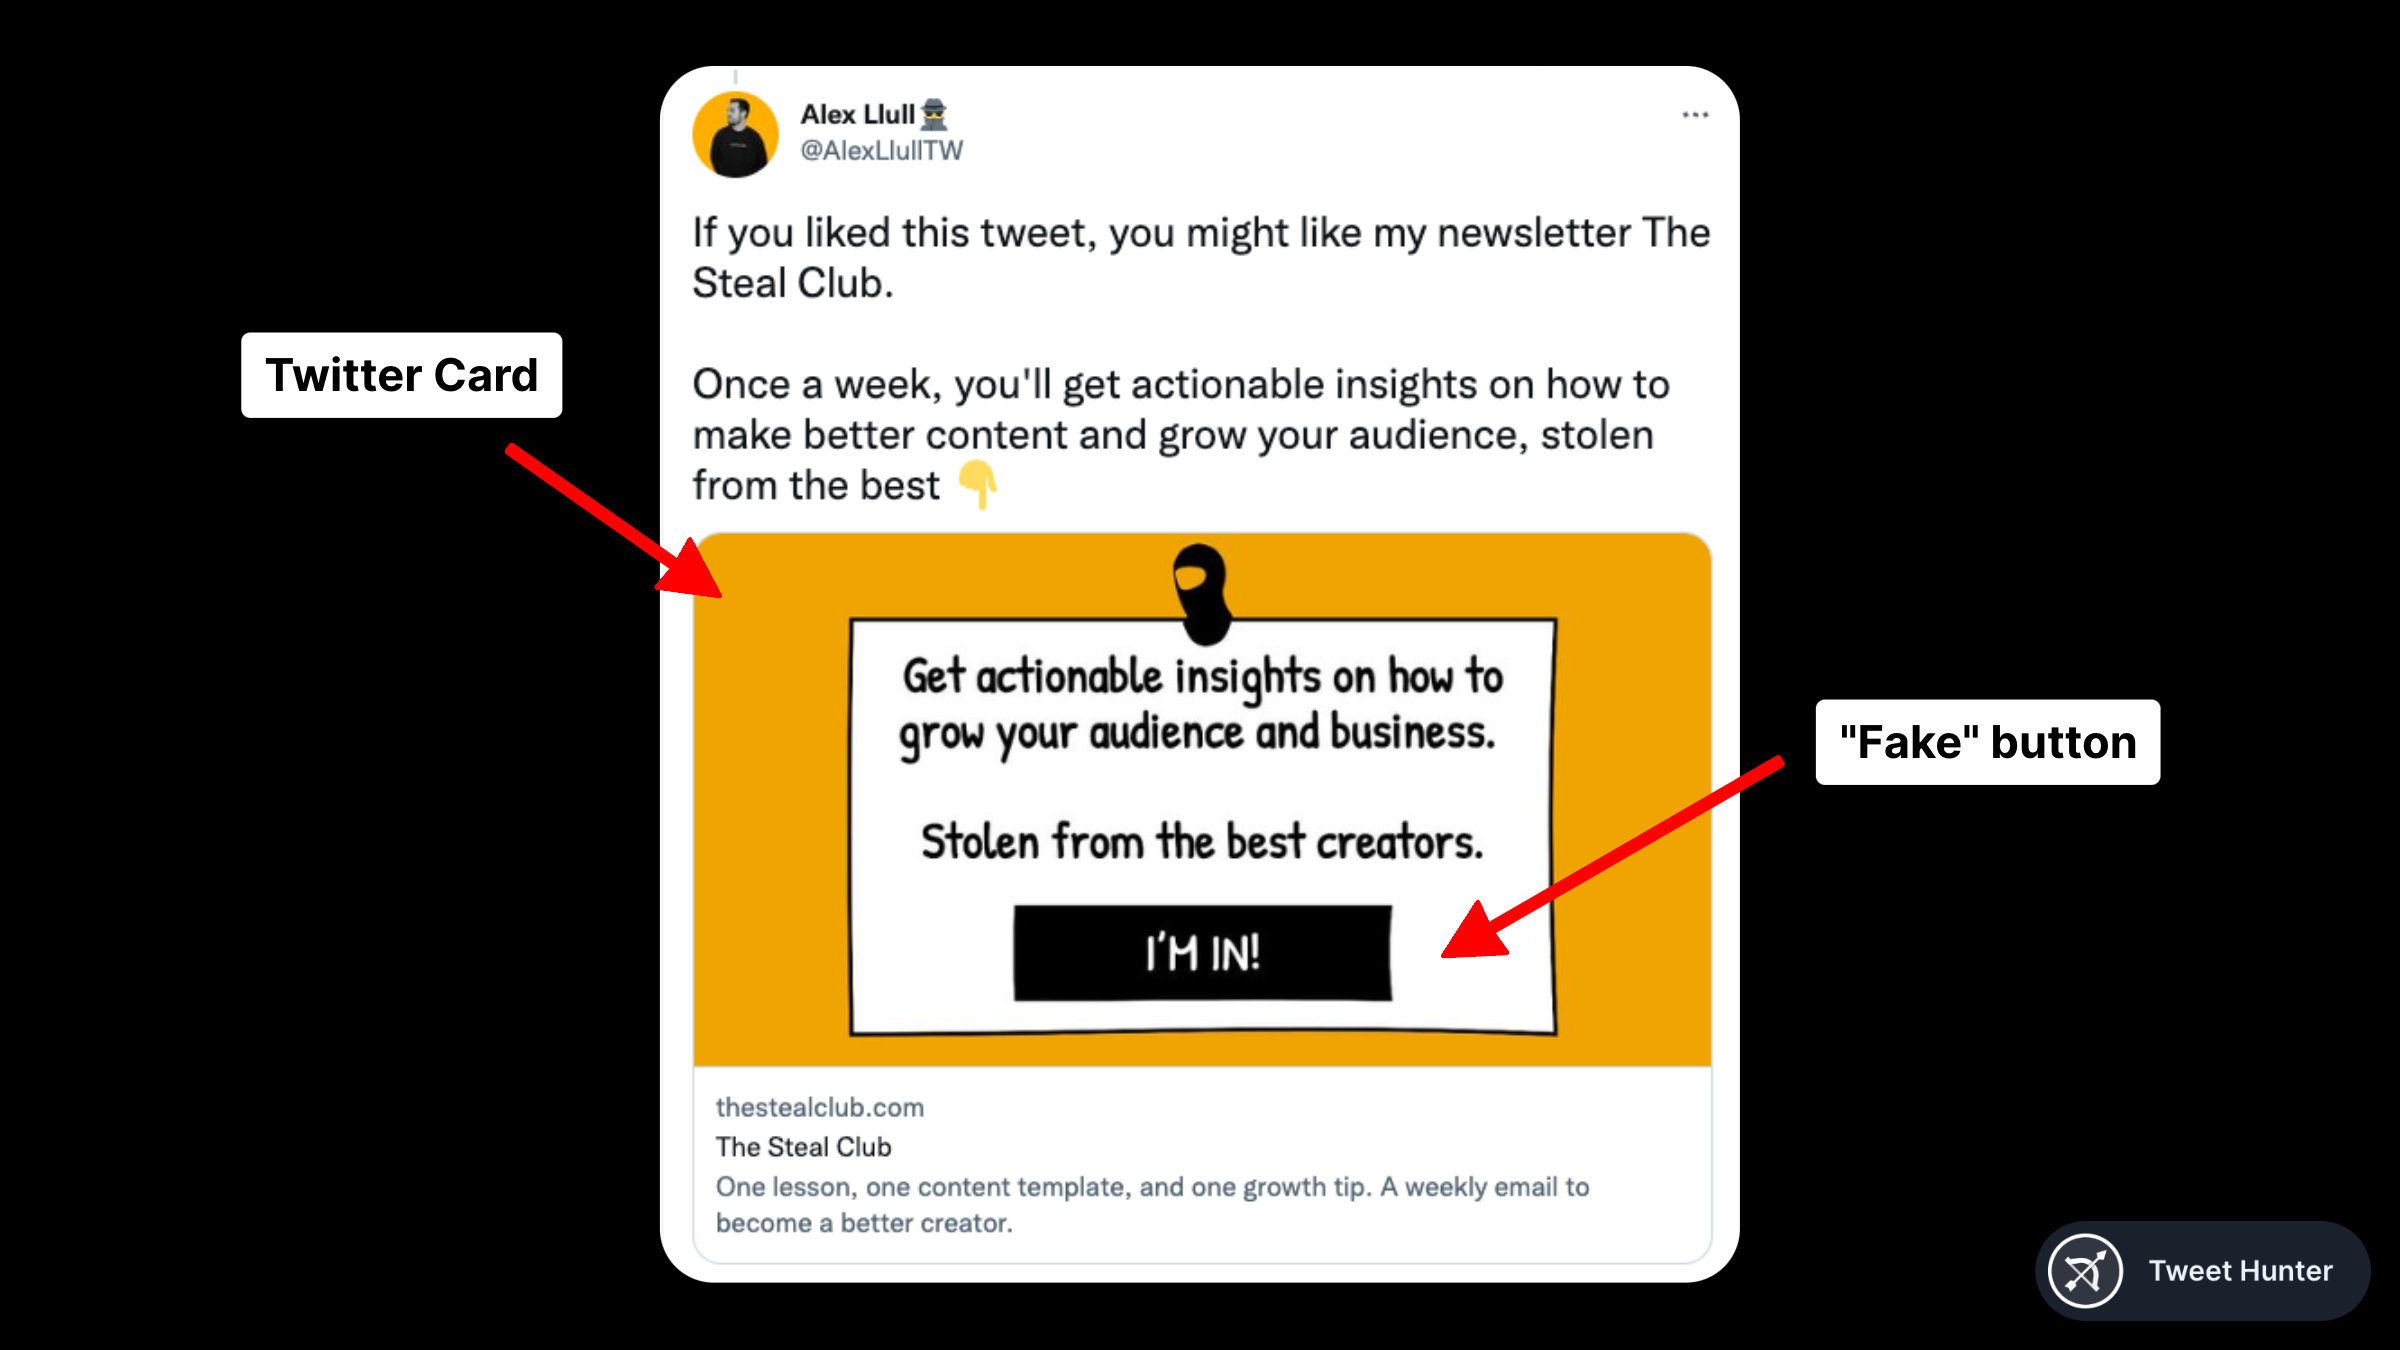Click the "Fake" button label box
The image size is (2400, 1350).
coord(1987,742)
